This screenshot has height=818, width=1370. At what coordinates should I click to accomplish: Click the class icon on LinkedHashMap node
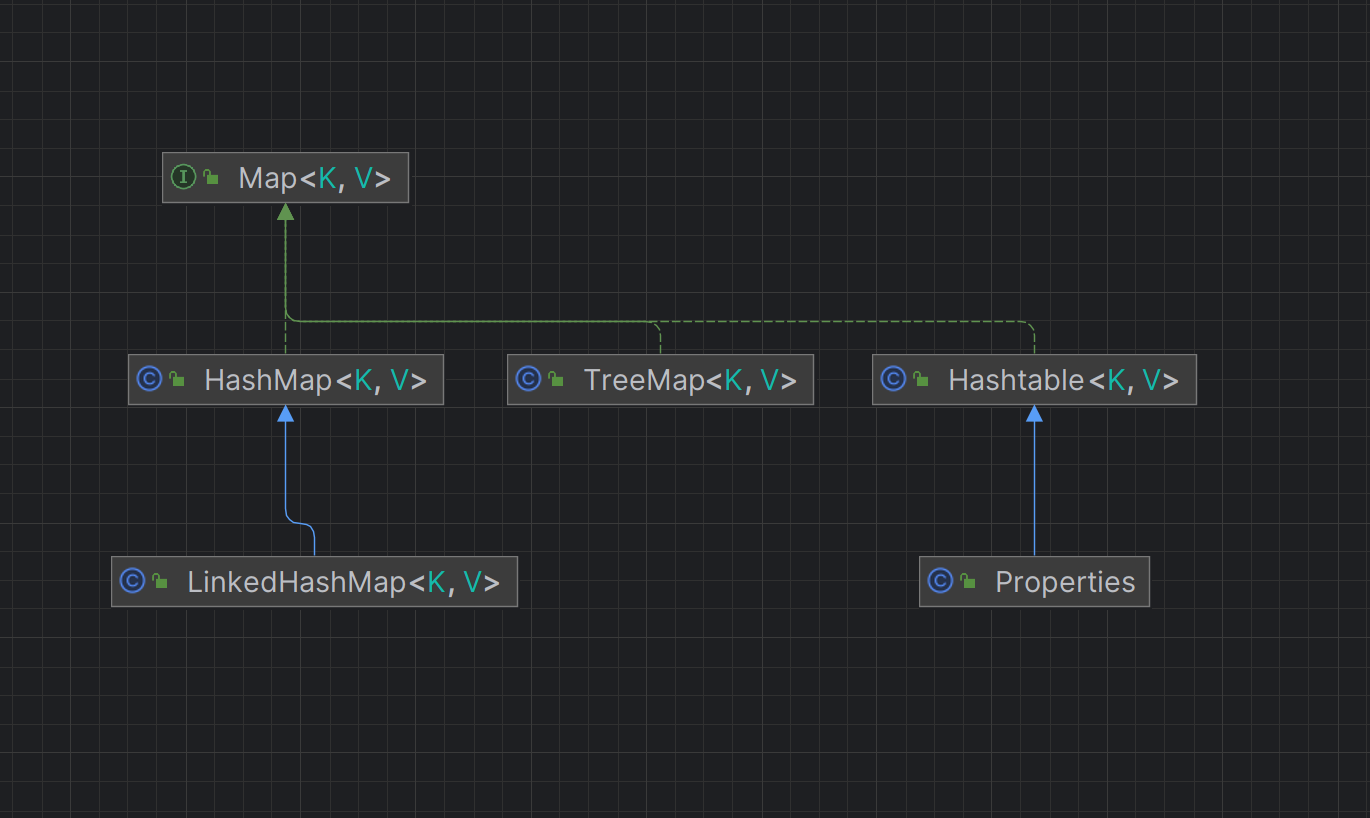[132, 582]
